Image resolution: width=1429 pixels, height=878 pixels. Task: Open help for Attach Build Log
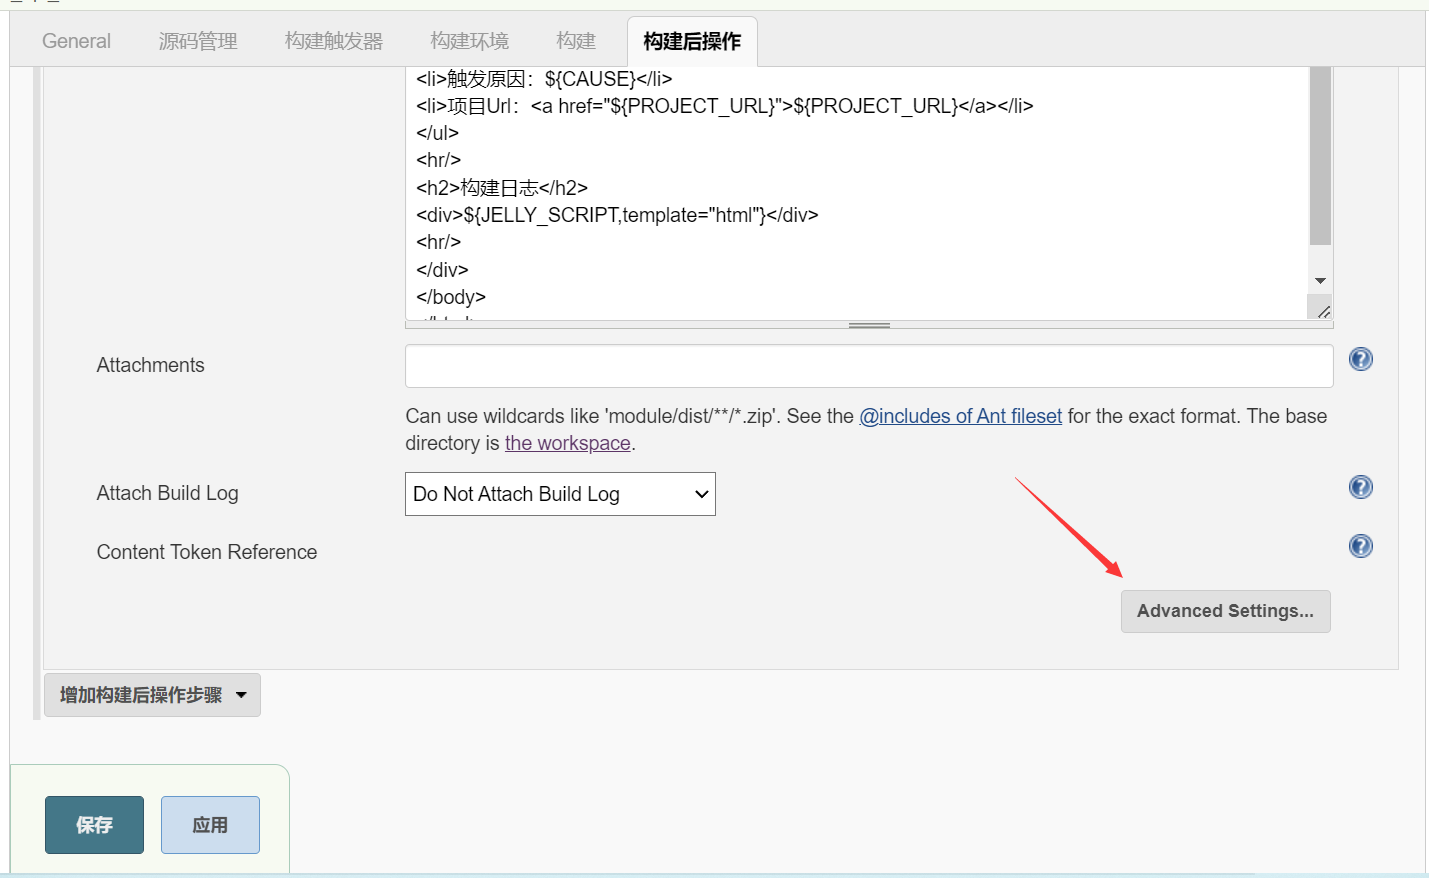[1360, 487]
